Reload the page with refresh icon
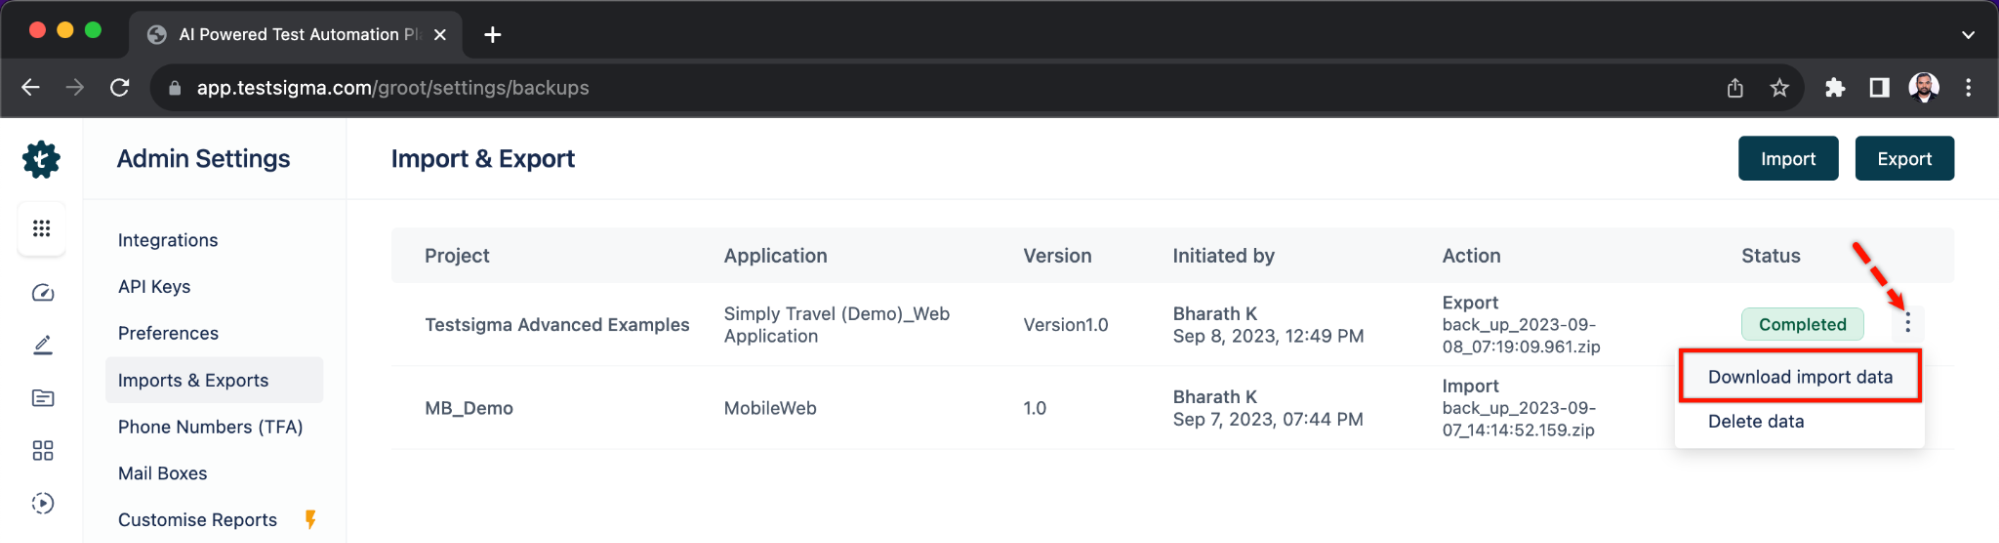The image size is (1999, 543). pyautogui.click(x=119, y=88)
